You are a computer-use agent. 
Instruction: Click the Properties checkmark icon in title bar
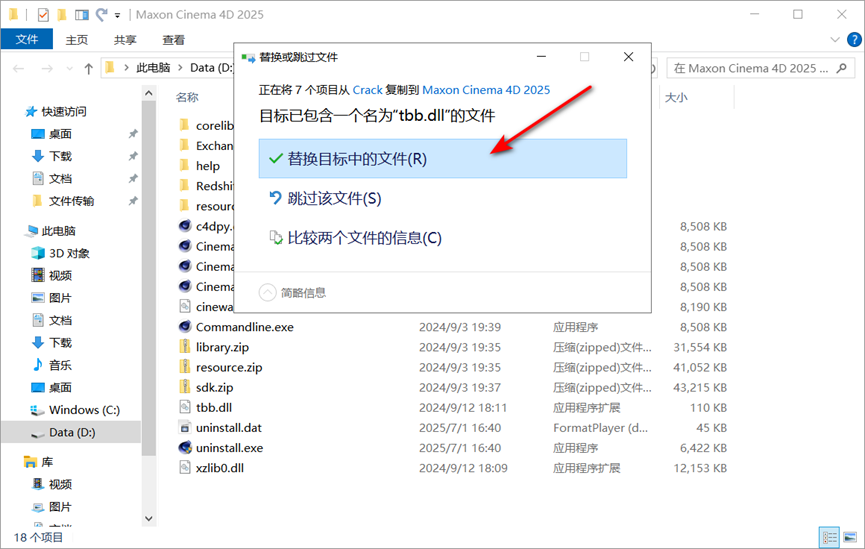[x=43, y=15]
